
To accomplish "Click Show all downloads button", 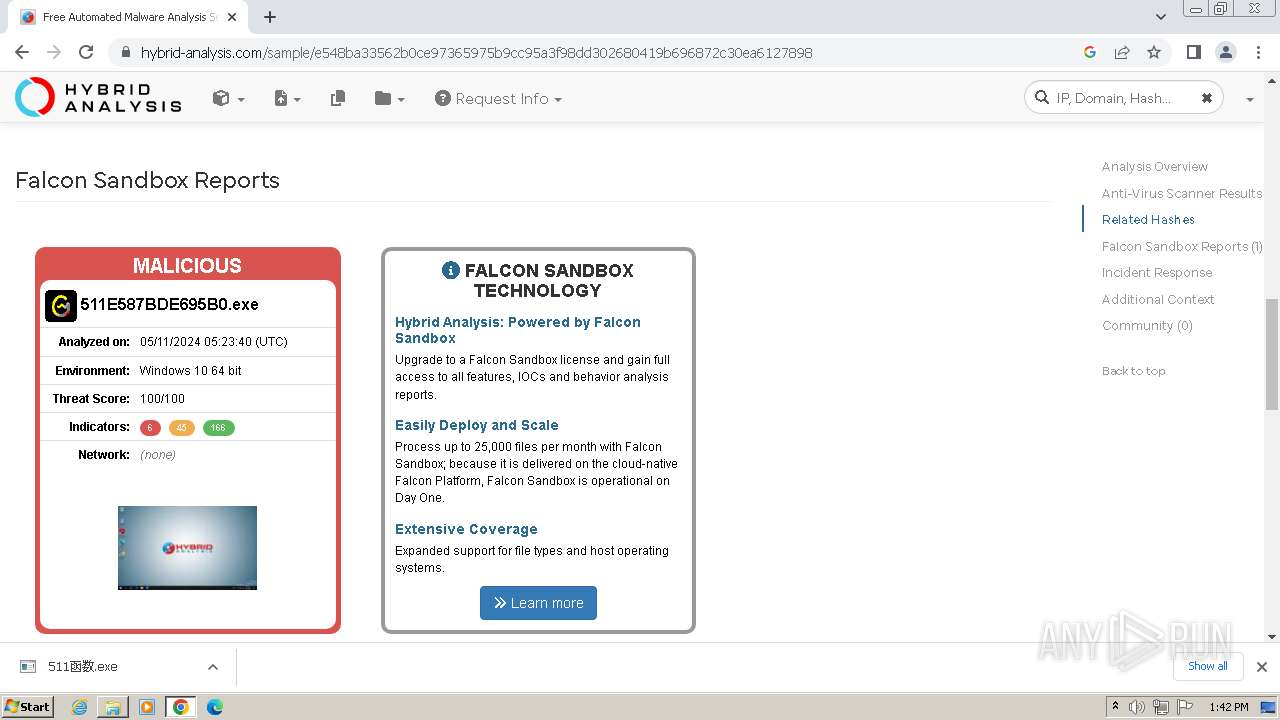I will point(1208,666).
